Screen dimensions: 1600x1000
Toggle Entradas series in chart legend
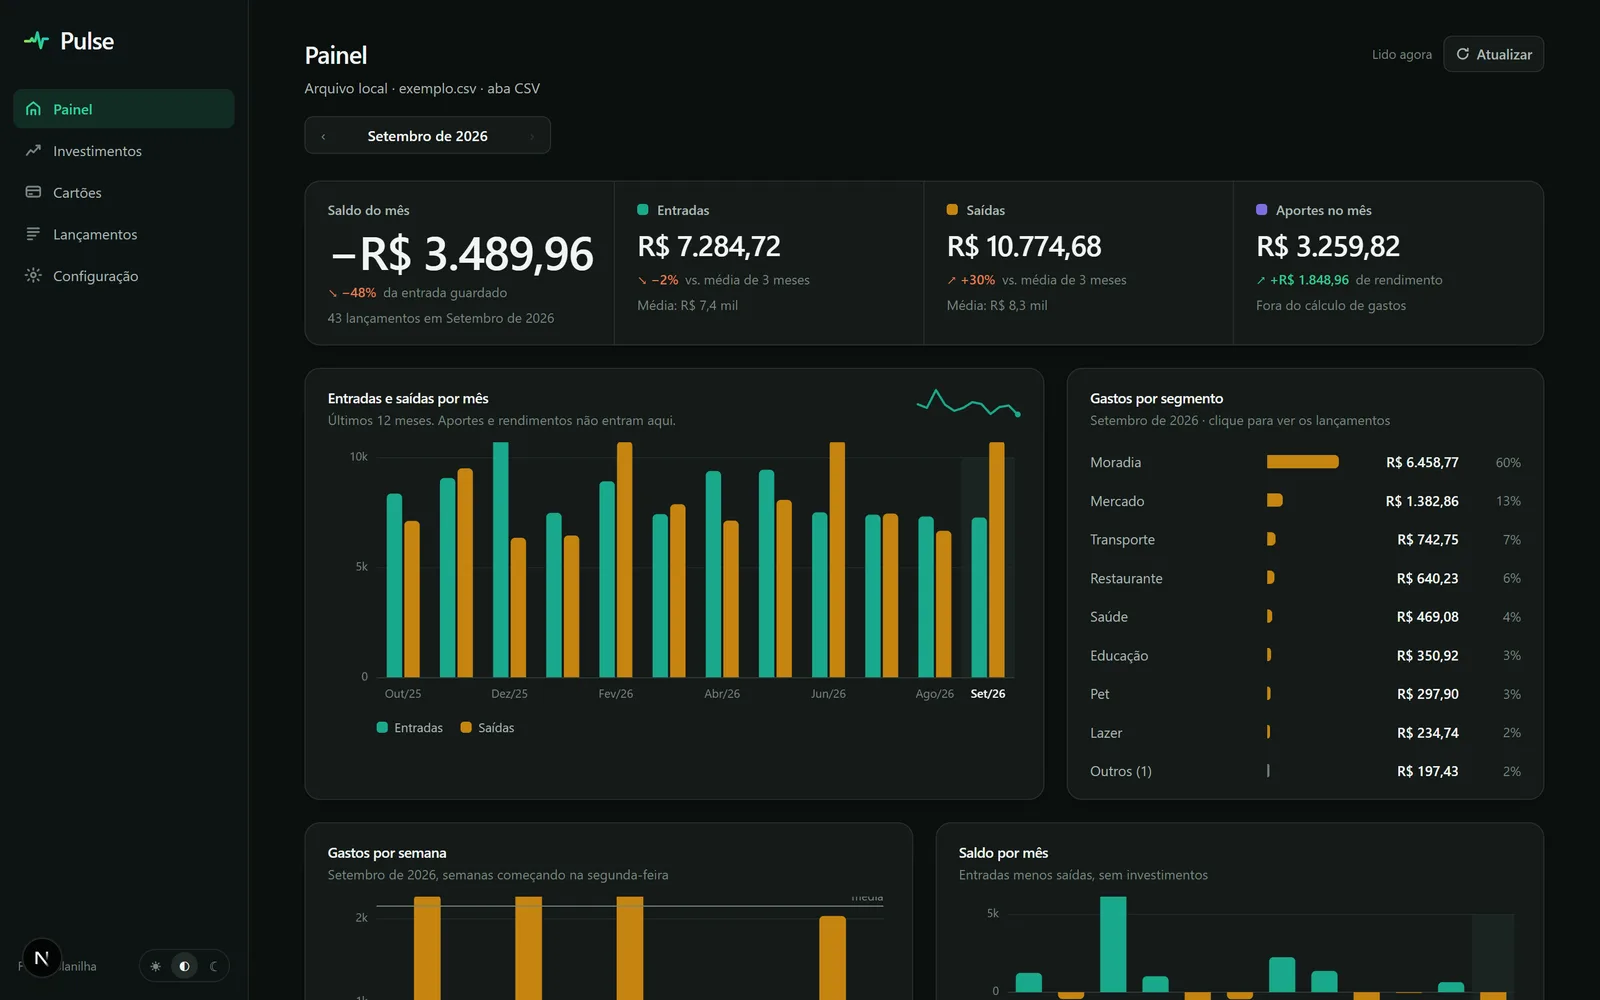(409, 728)
